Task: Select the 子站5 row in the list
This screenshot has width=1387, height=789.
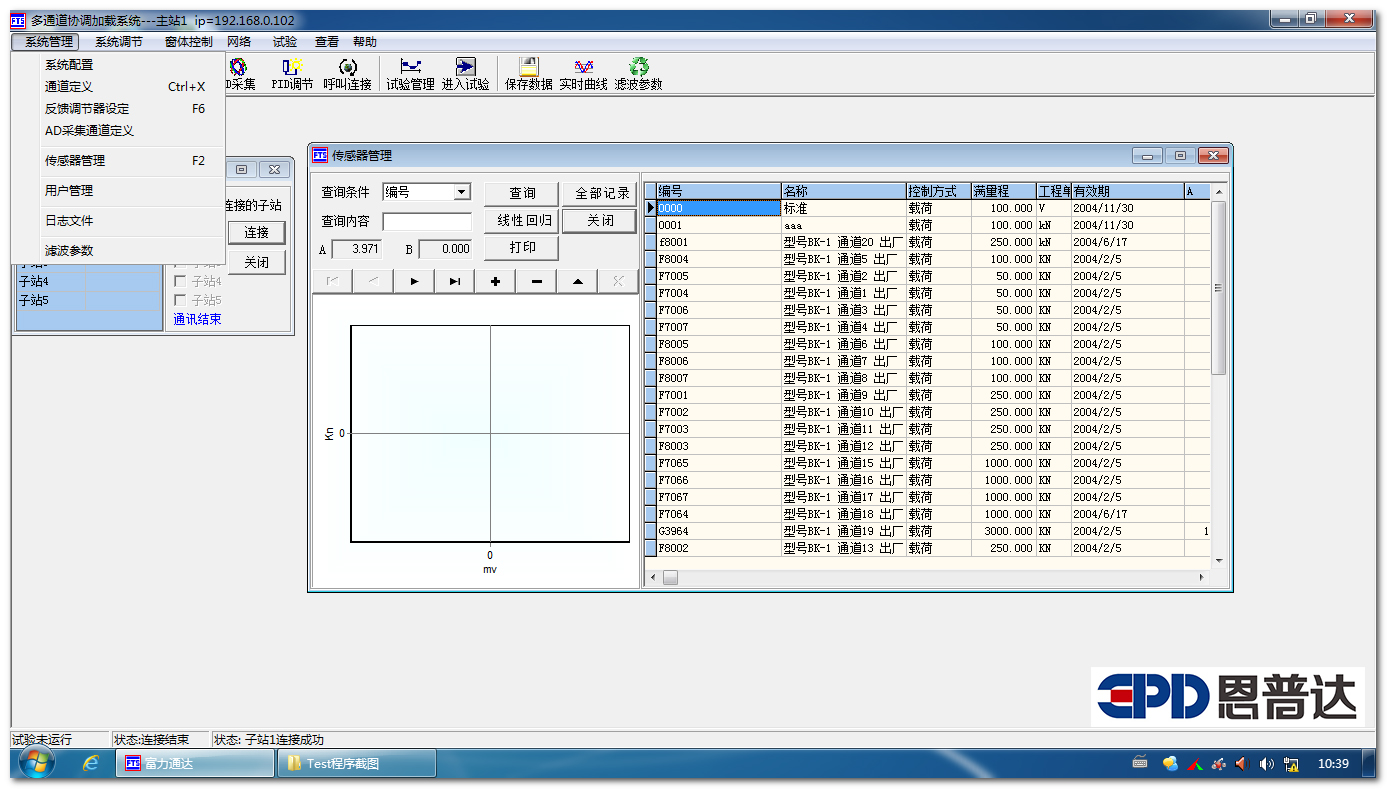Action: [89, 300]
